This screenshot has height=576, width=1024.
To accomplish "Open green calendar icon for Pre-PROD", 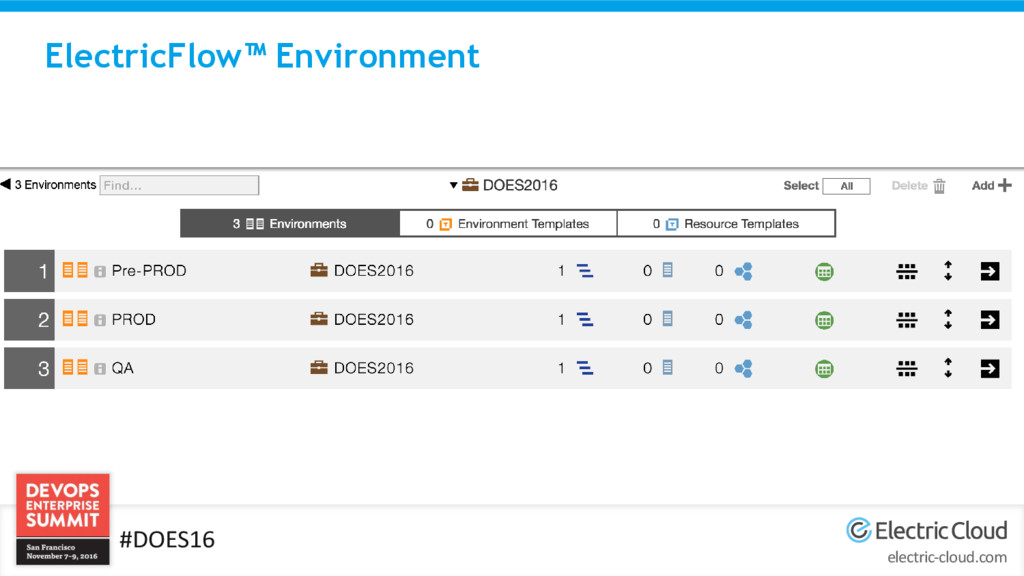I will (824, 271).
